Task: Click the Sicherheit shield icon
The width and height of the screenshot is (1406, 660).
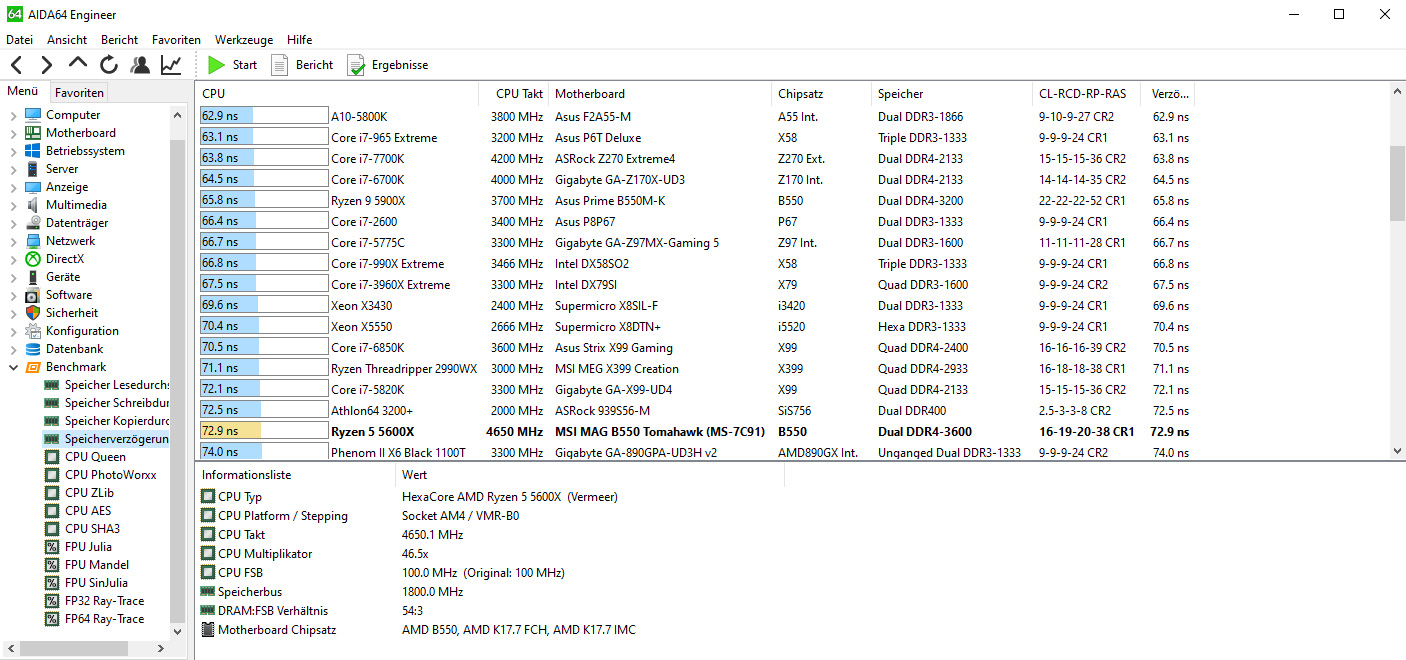Action: [33, 313]
